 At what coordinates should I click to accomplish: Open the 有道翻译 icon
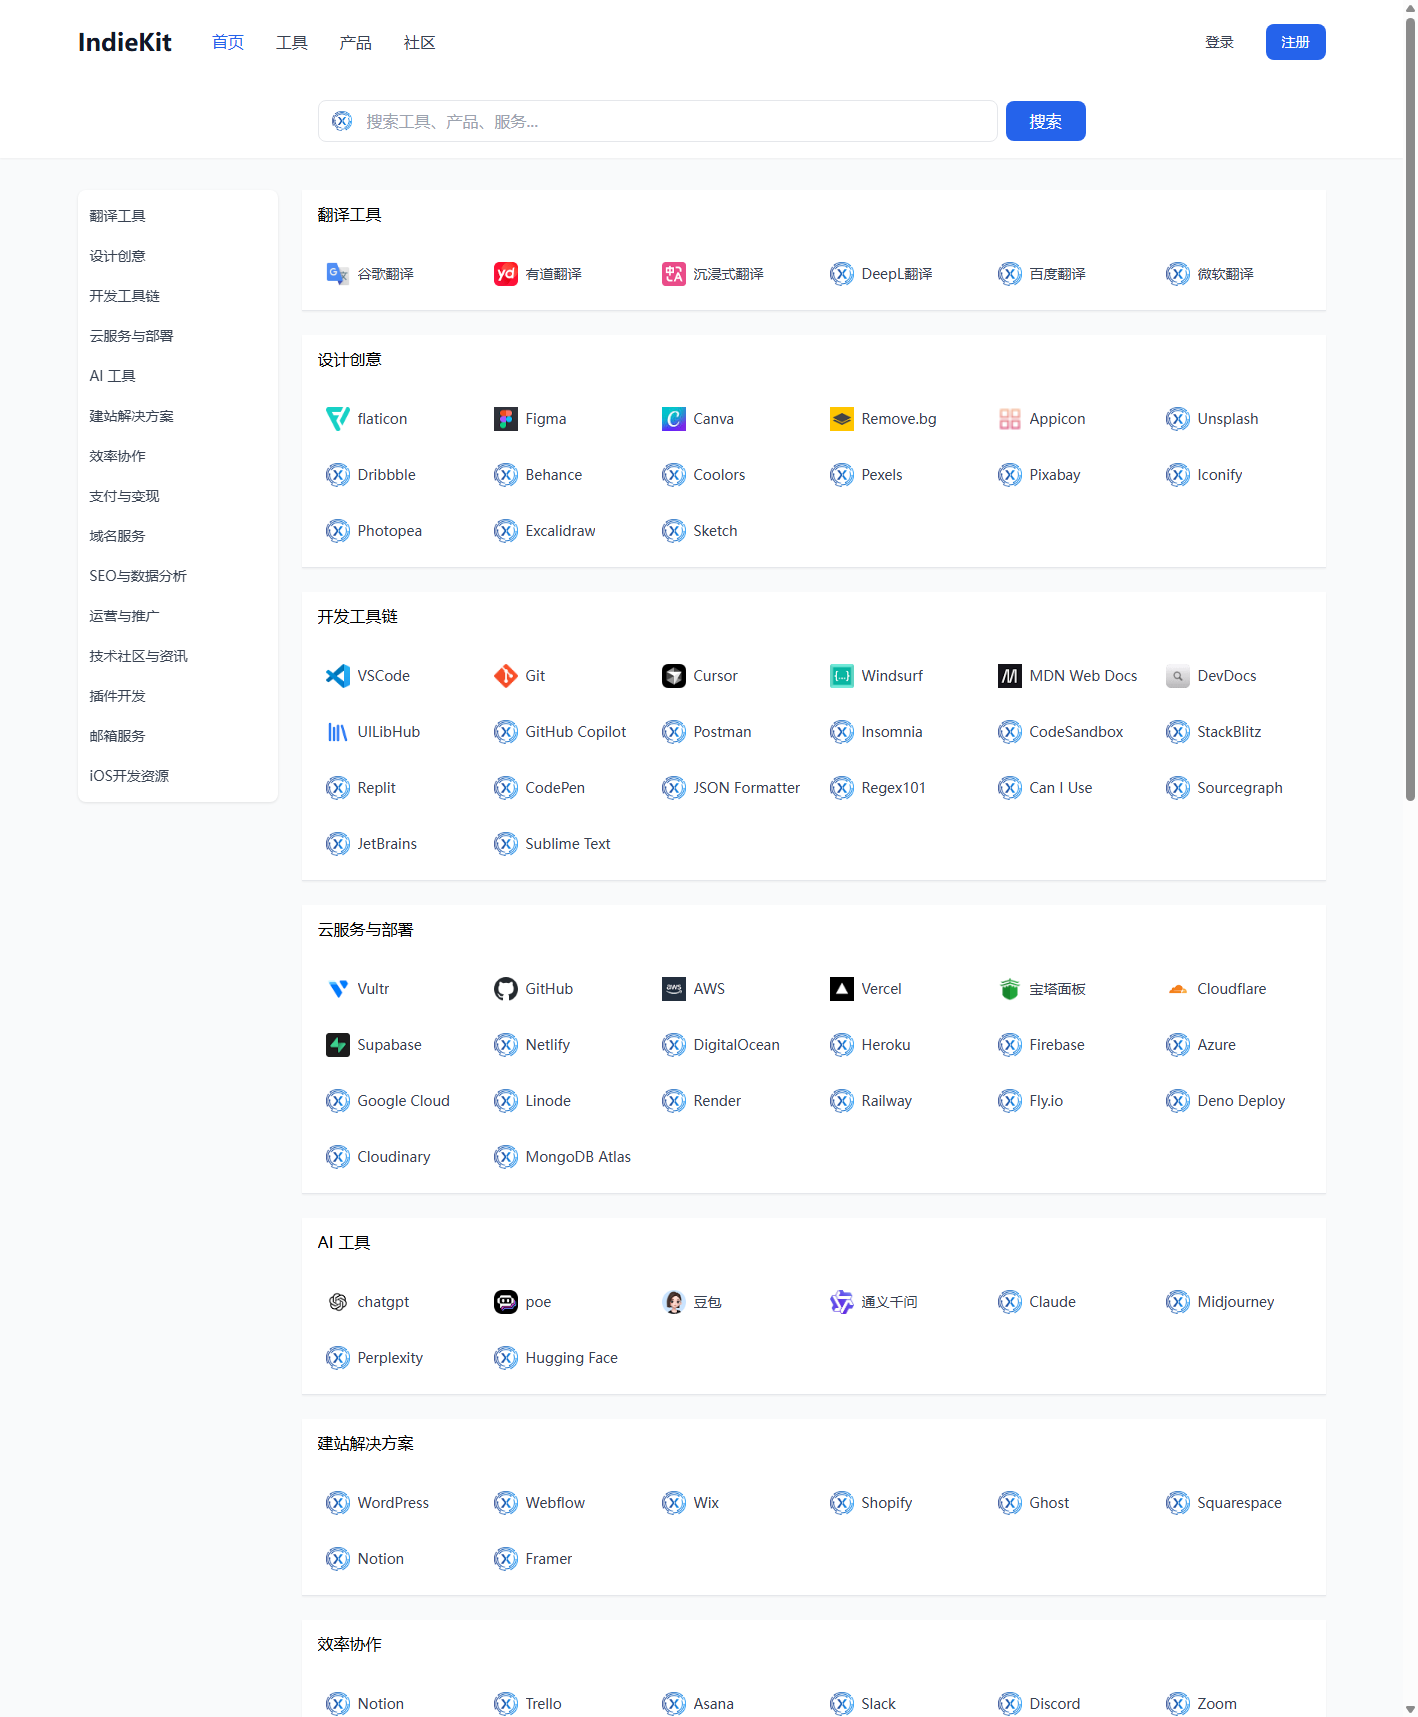pyautogui.click(x=506, y=274)
